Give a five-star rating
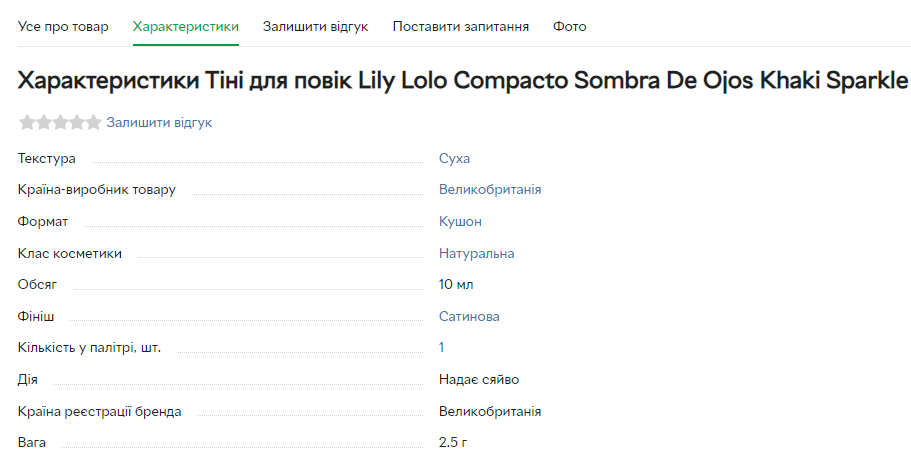Screen dimensions: 911x461 click(93, 123)
